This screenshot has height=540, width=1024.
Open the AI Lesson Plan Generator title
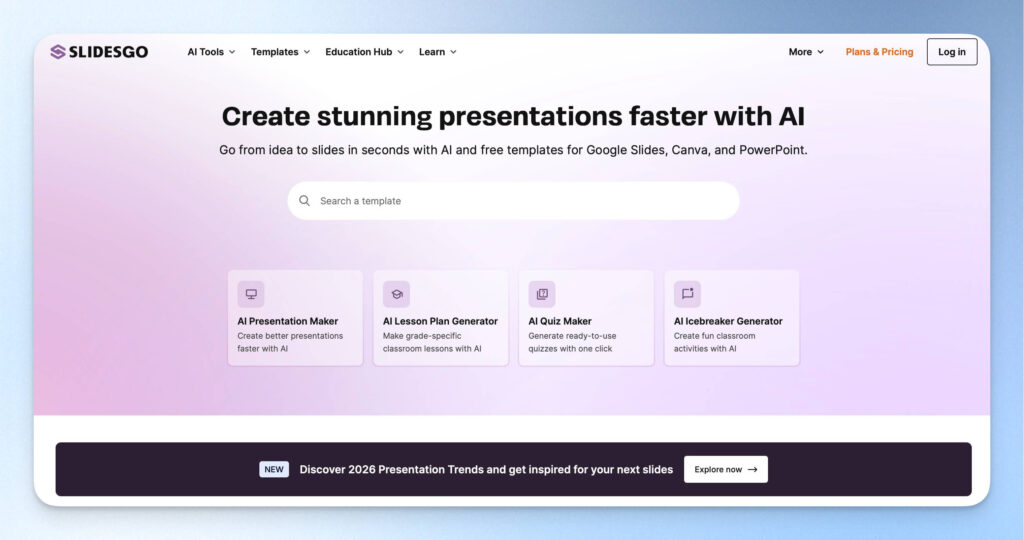440,321
